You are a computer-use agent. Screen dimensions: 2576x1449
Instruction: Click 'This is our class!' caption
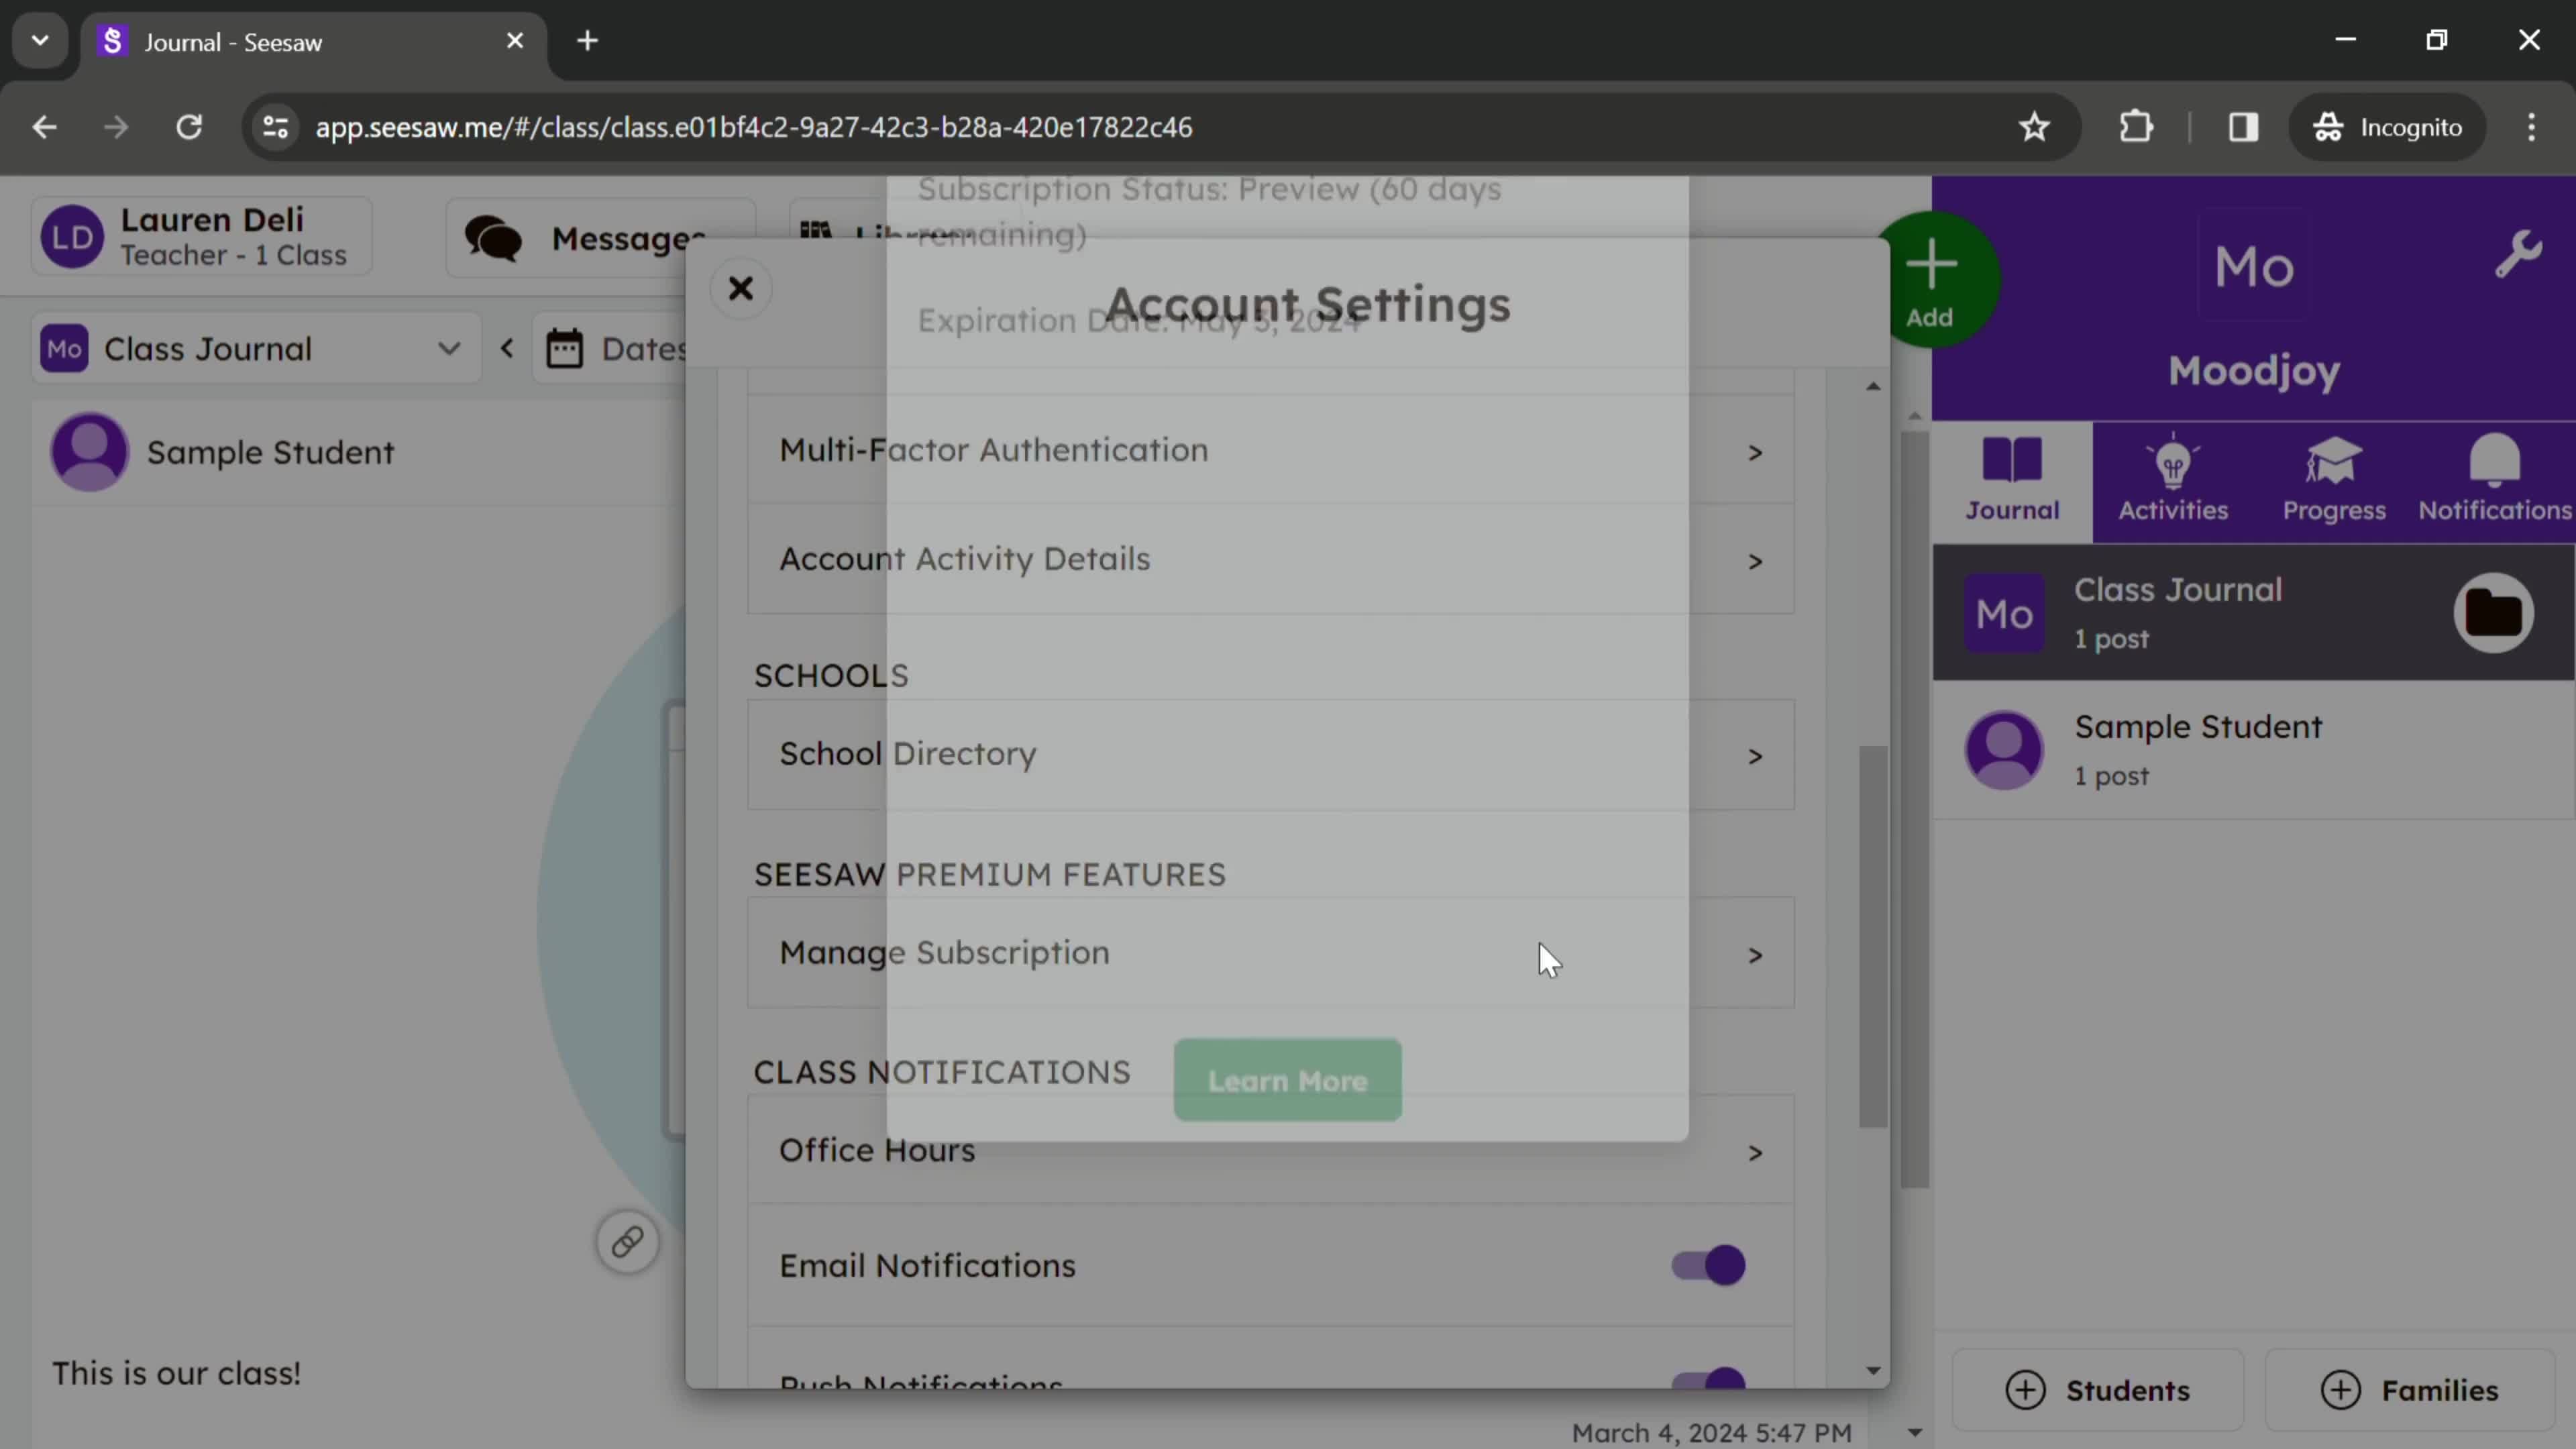[176, 1373]
